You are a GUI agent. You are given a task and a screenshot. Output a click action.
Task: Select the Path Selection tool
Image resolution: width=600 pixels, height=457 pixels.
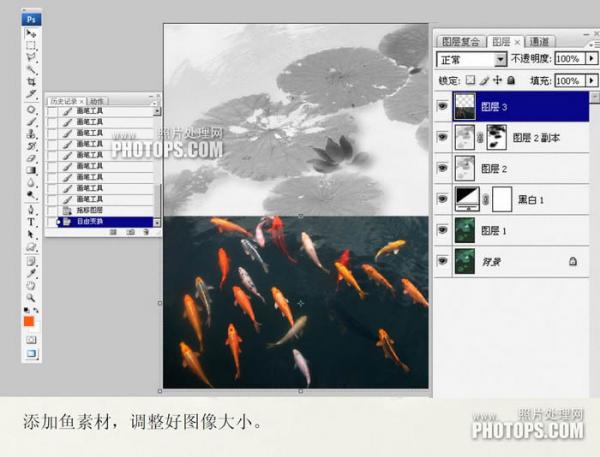click(x=31, y=234)
